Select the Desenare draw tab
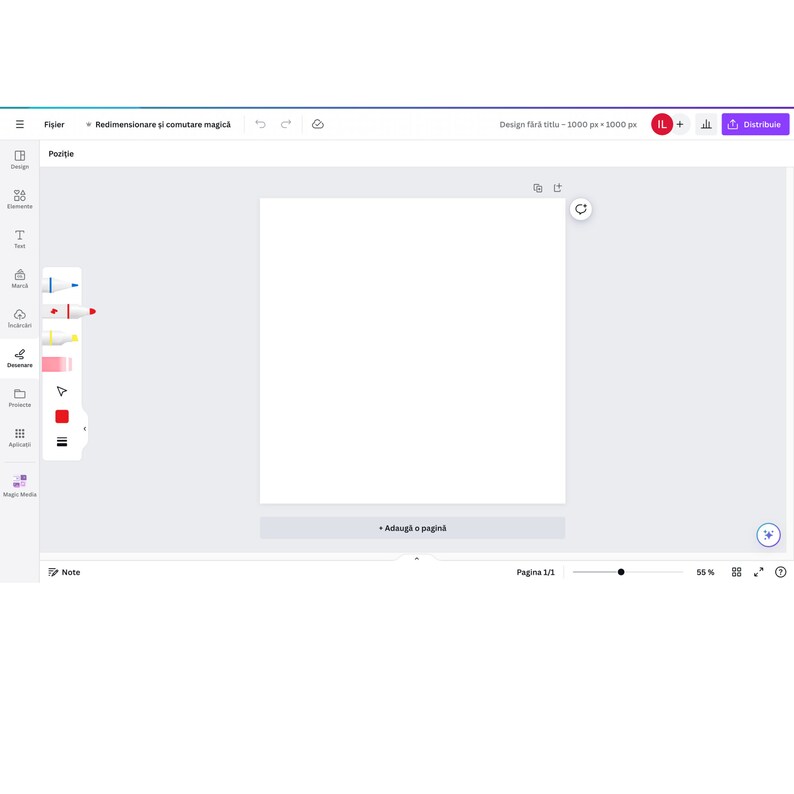Viewport: 794px width, 794px height. pos(20,358)
